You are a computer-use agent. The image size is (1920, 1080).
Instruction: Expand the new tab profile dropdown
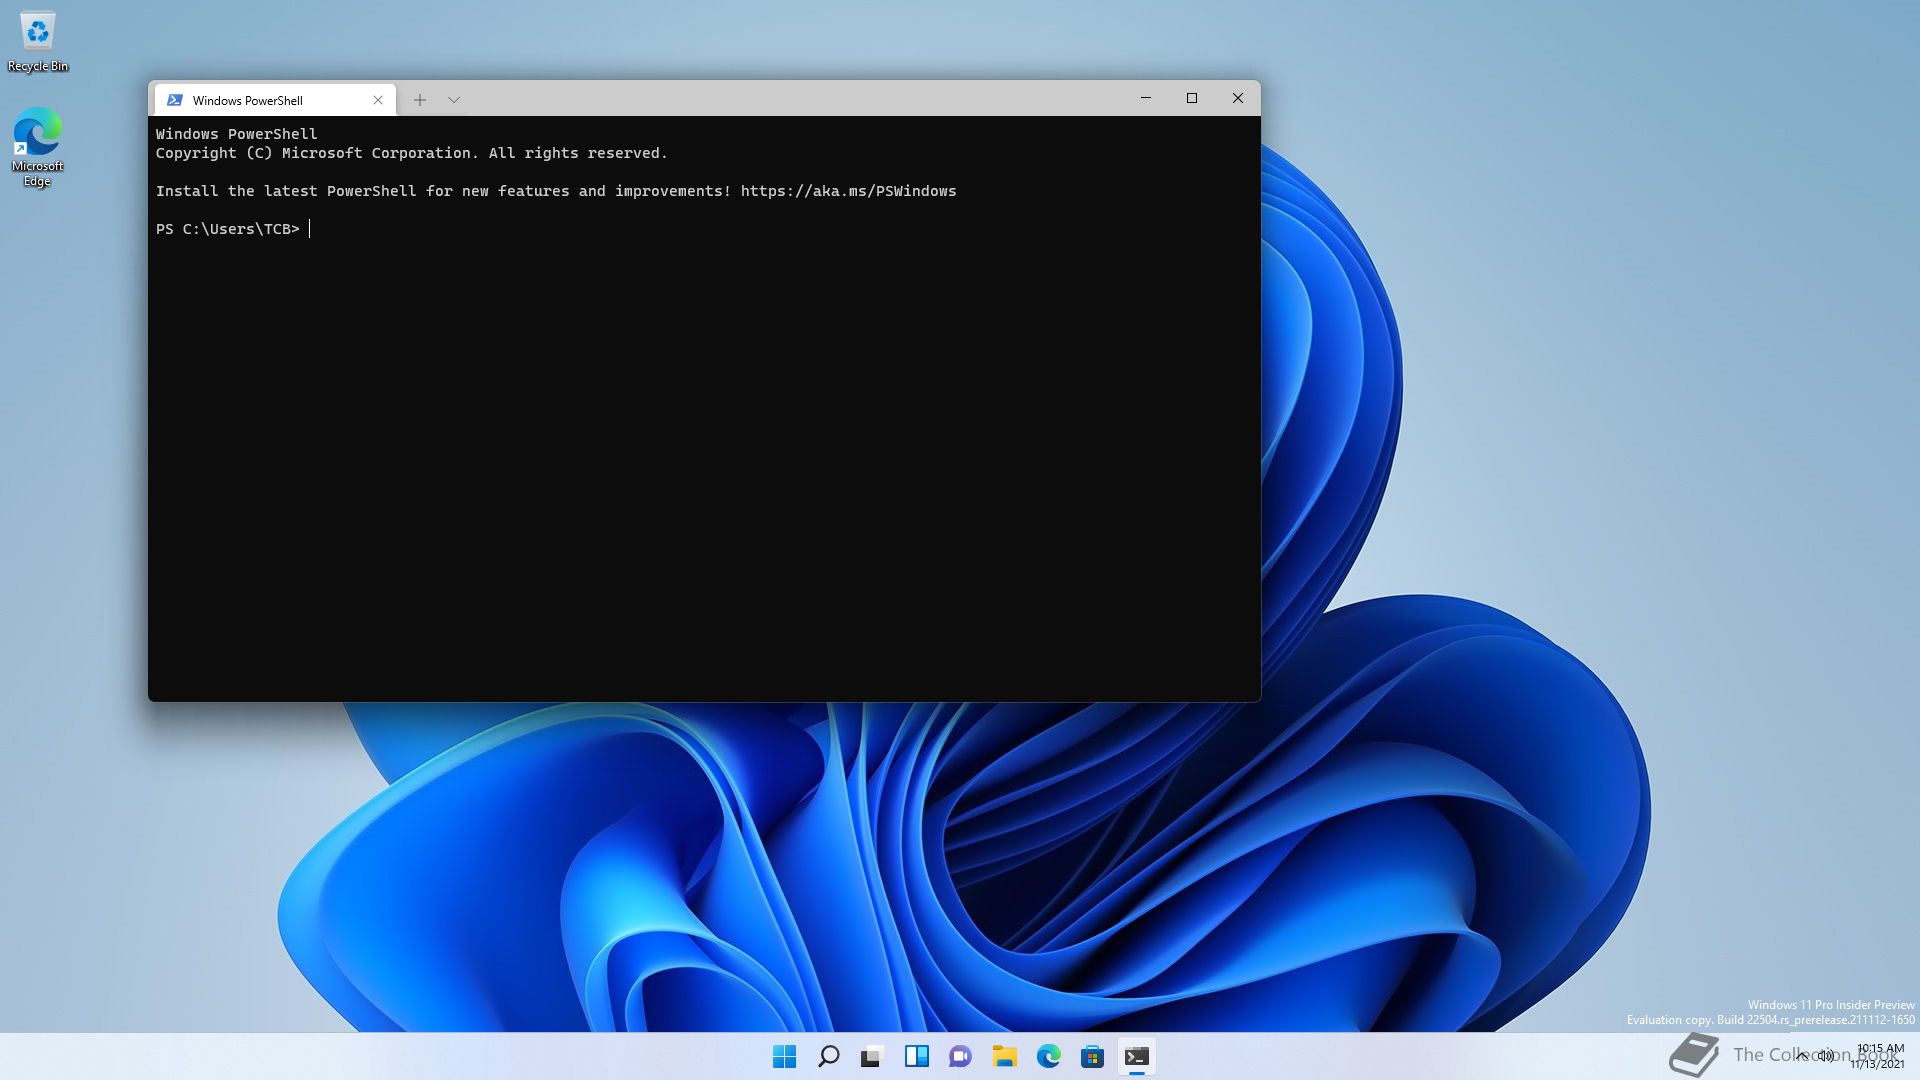tap(454, 100)
